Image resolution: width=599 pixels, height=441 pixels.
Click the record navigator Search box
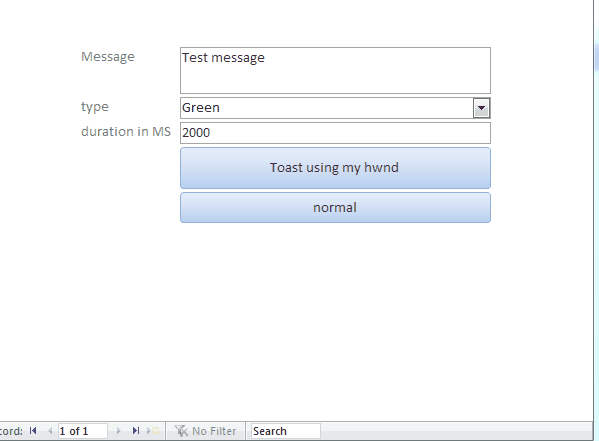pyautogui.click(x=285, y=431)
